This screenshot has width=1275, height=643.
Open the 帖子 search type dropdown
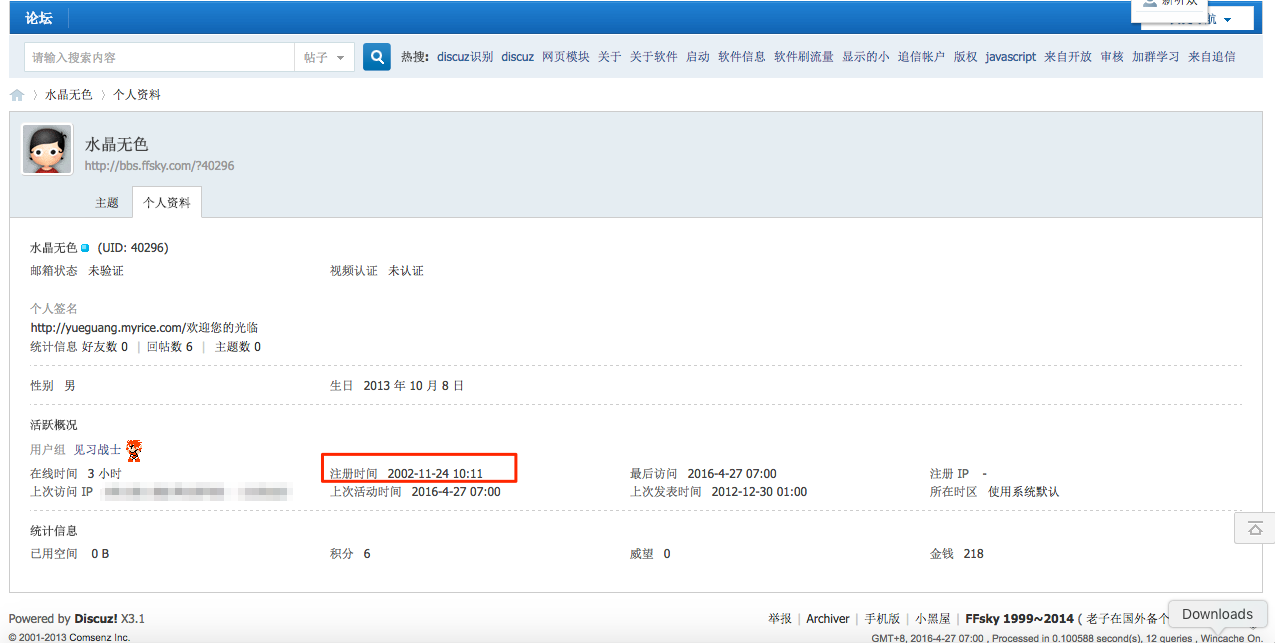tap(324, 57)
